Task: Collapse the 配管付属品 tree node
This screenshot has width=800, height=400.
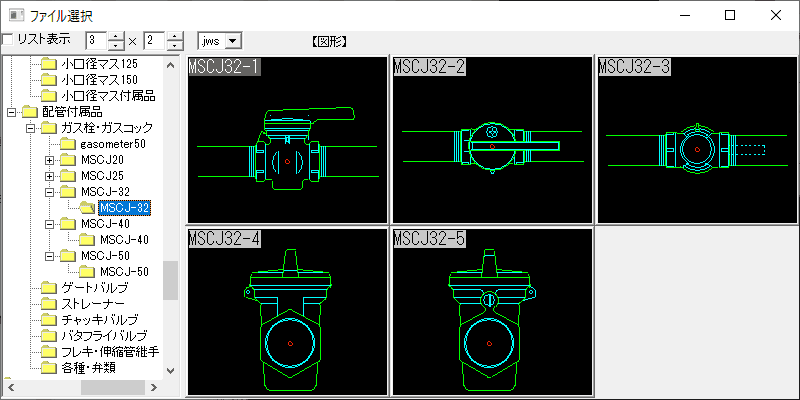Action: (12, 112)
